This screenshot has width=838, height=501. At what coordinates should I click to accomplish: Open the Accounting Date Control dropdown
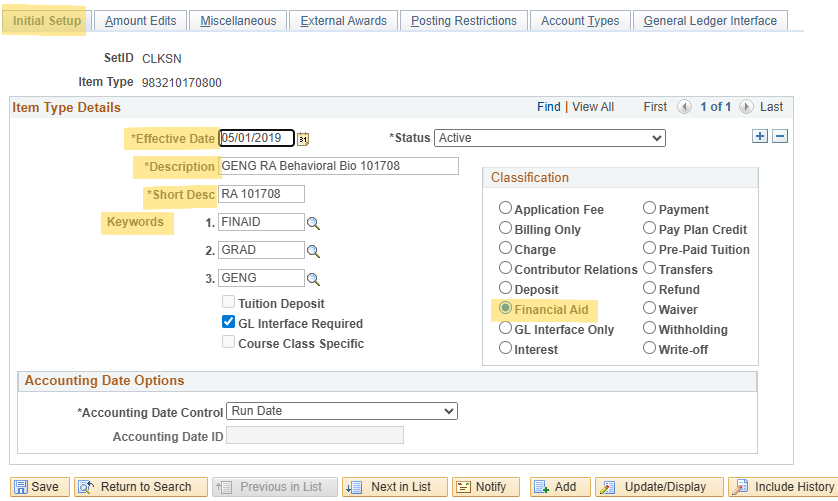click(341, 411)
